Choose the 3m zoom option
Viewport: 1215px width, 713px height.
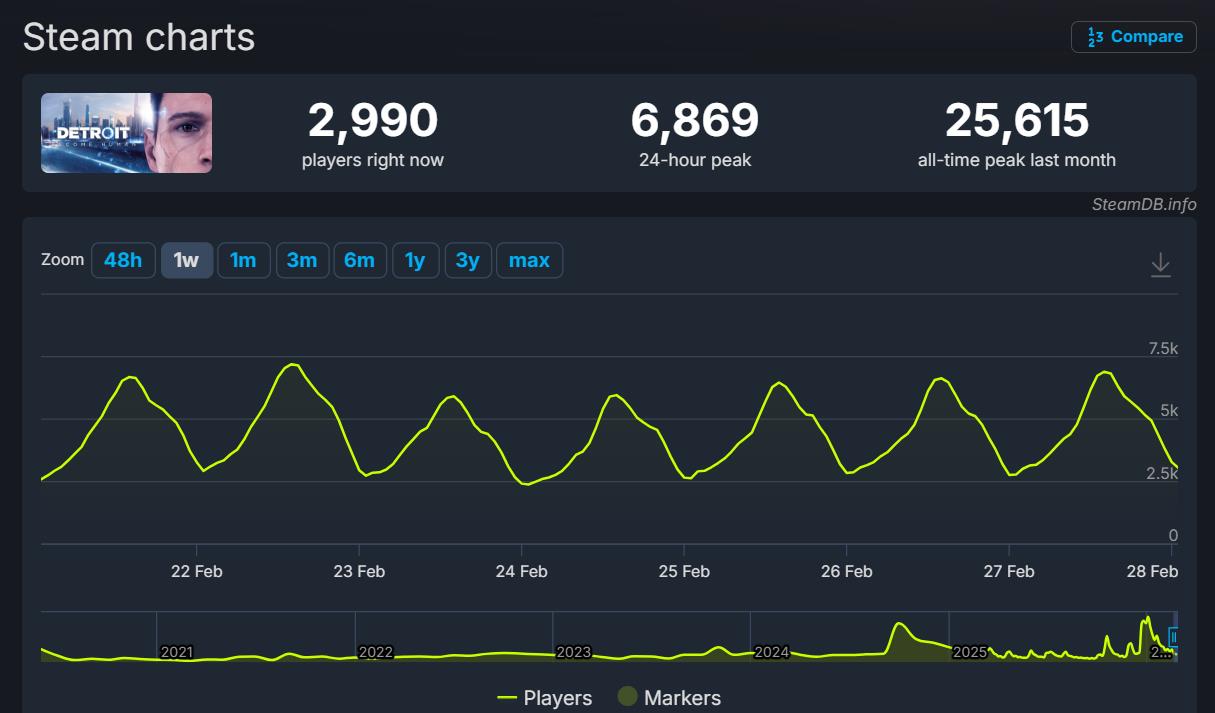(301, 261)
